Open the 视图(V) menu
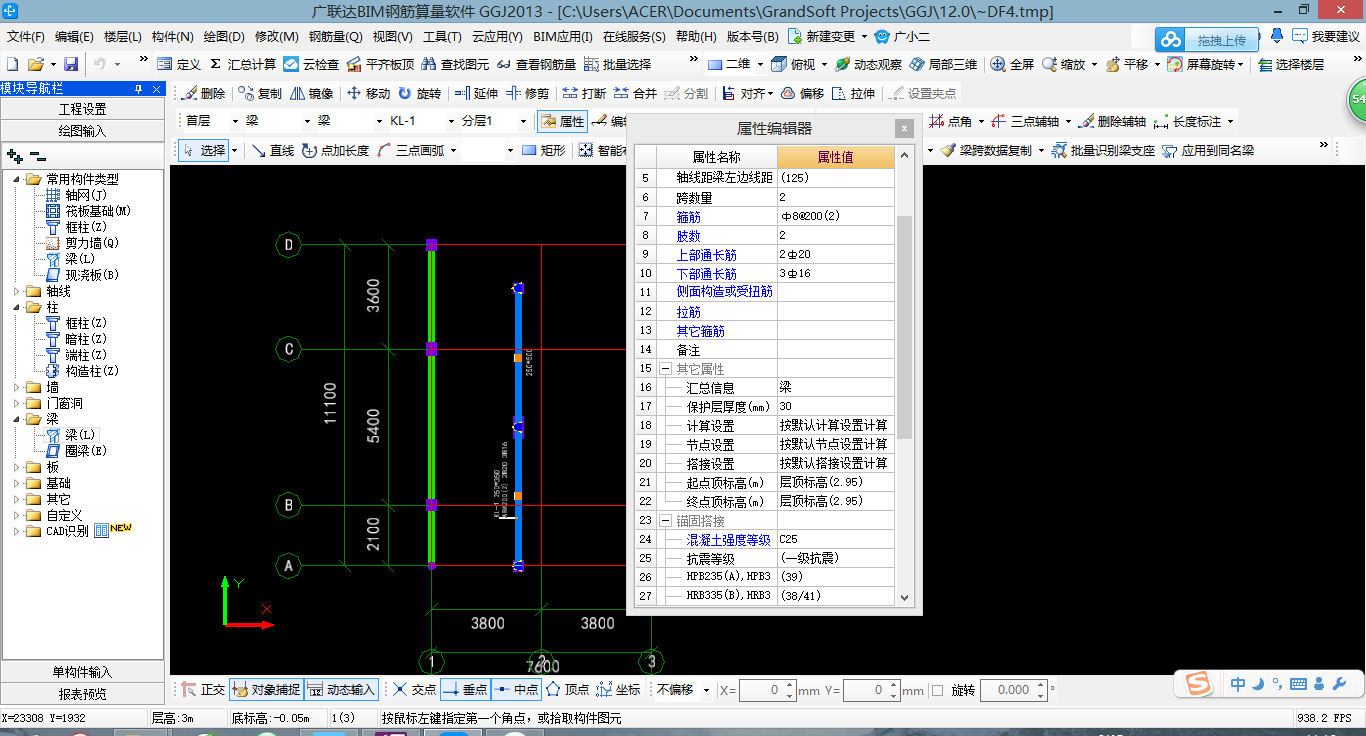Viewport: 1366px width, 736px height. point(392,36)
